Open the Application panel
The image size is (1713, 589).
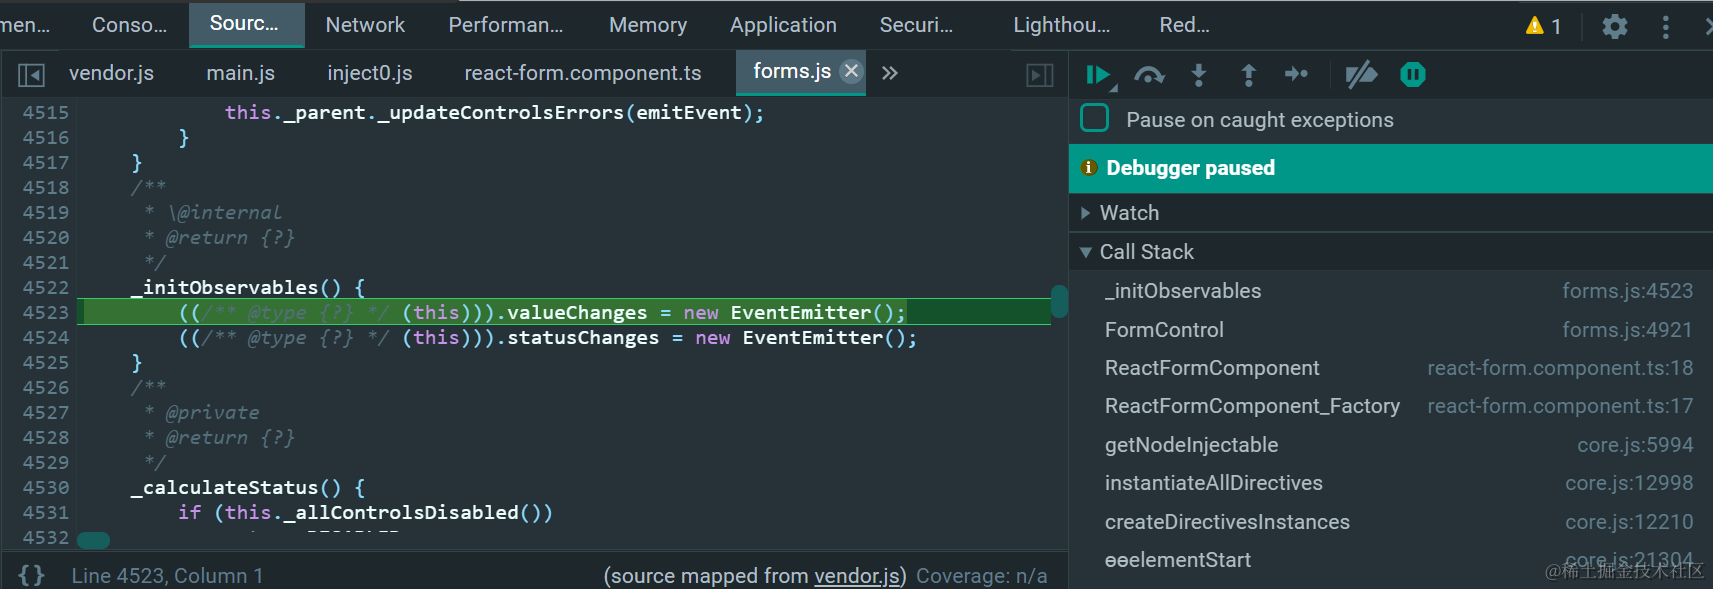[783, 25]
